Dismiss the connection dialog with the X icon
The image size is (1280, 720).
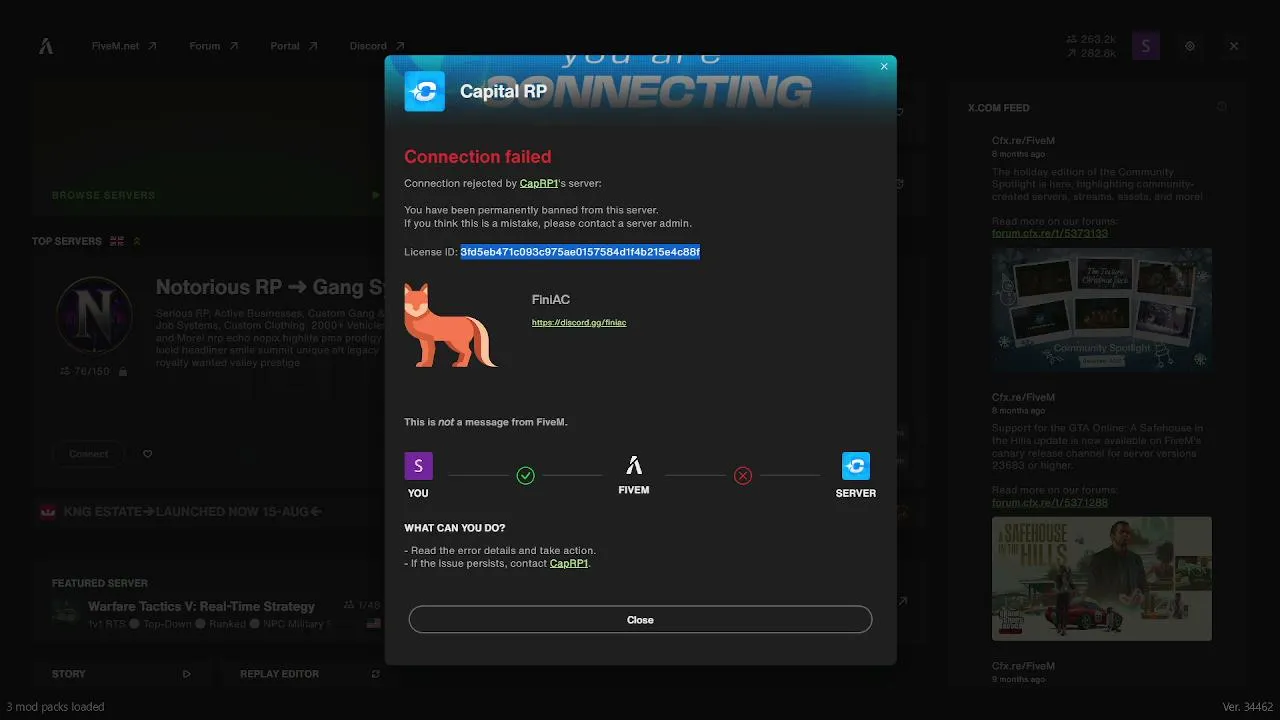tap(884, 67)
